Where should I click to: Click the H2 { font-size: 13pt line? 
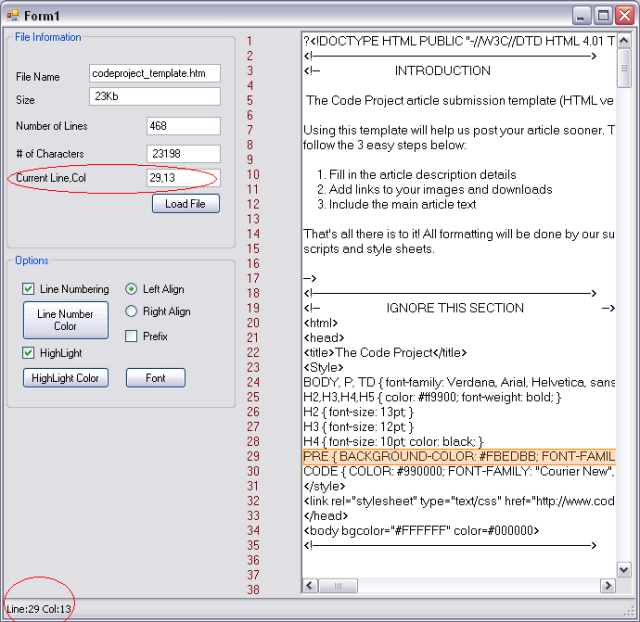(359, 412)
